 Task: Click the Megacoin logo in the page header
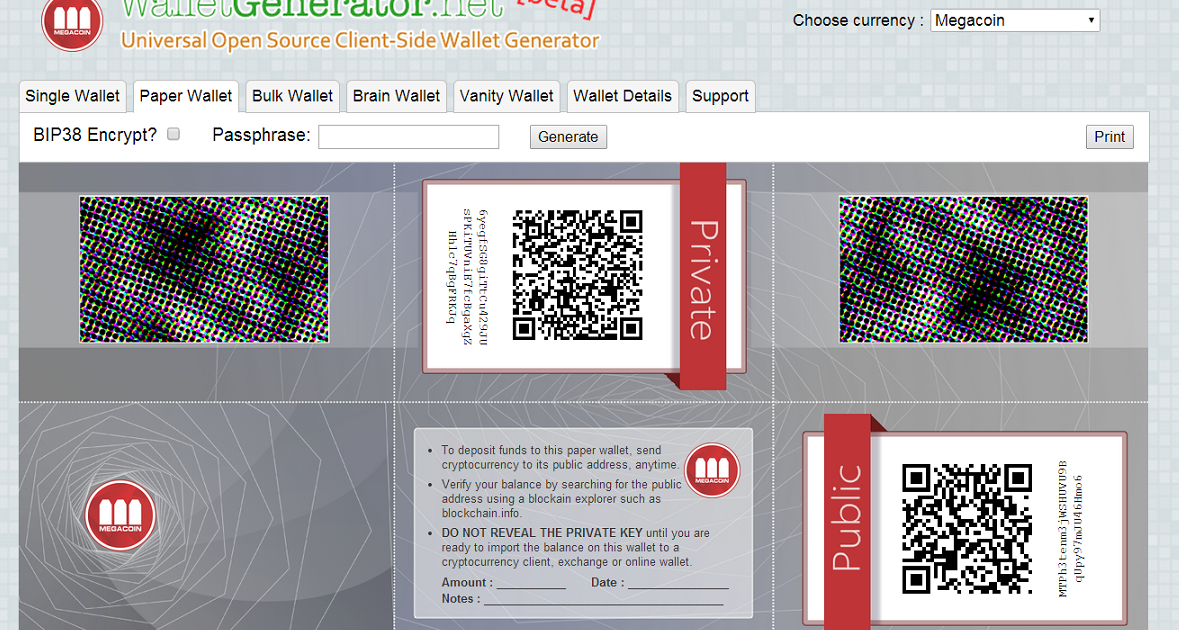coord(72,23)
